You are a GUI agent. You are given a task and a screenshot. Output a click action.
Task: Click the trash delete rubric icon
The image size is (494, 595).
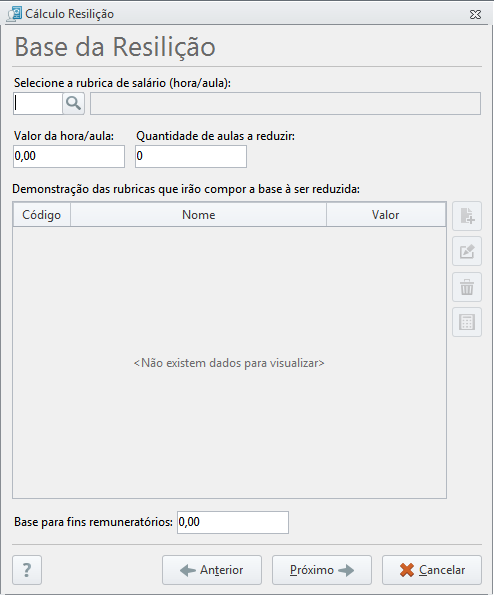pos(467,287)
